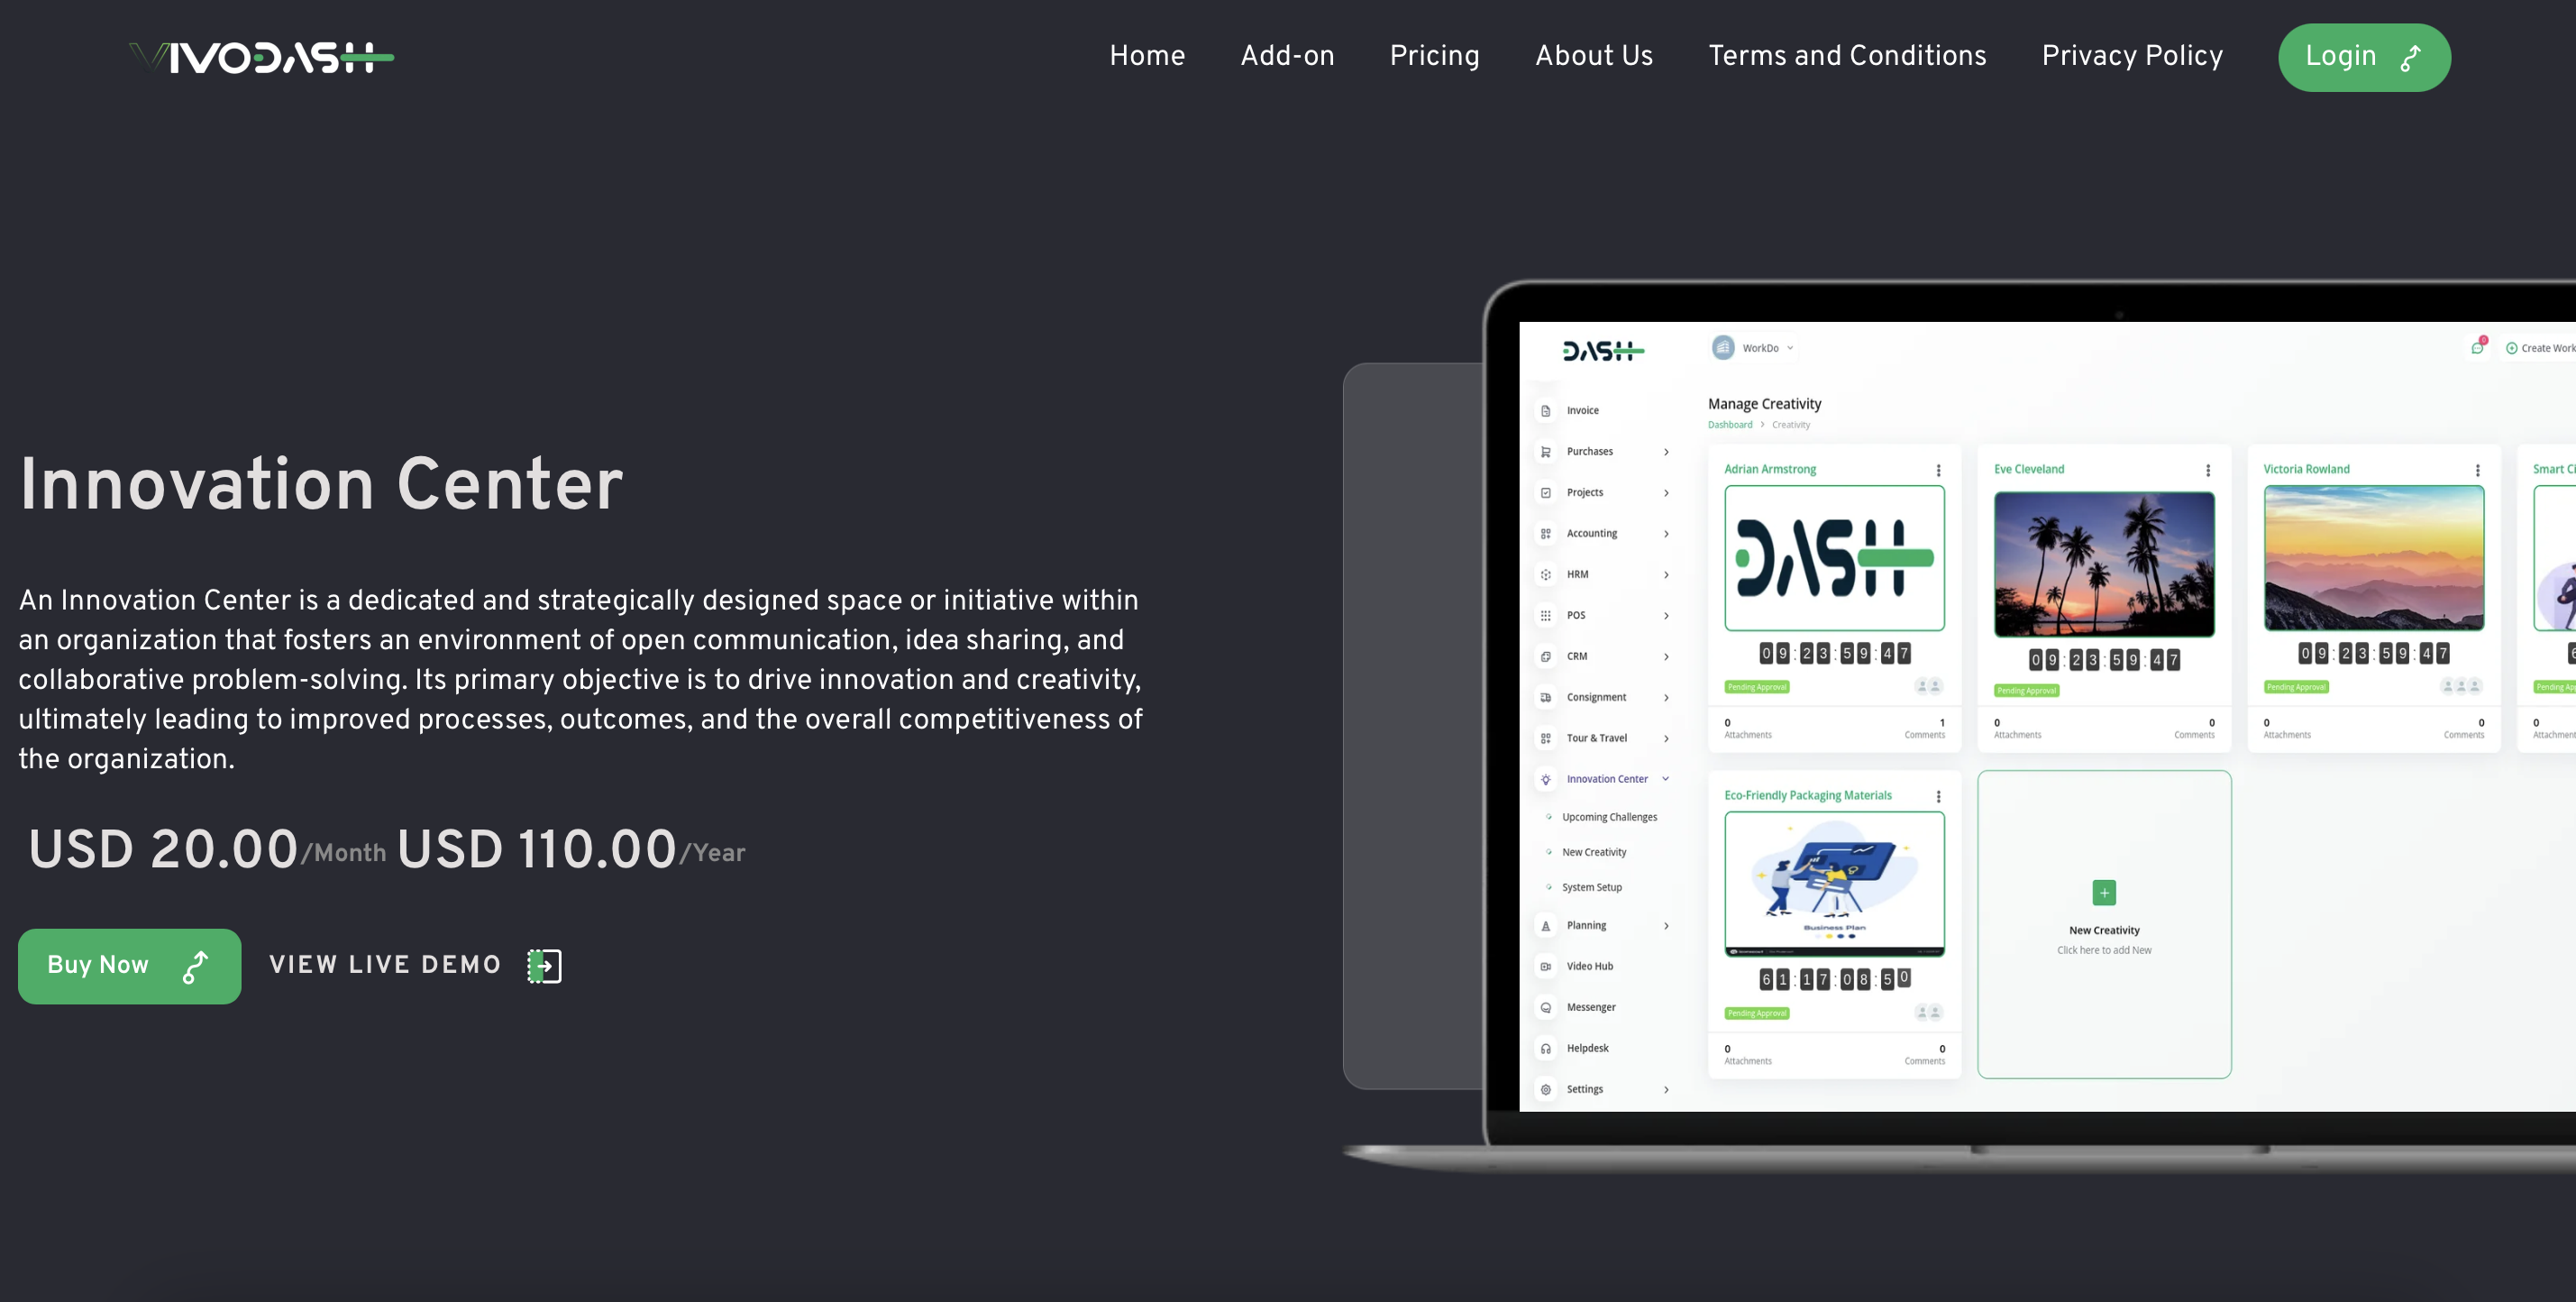
Task: Click the View Live Demo link
Action: 412,965
